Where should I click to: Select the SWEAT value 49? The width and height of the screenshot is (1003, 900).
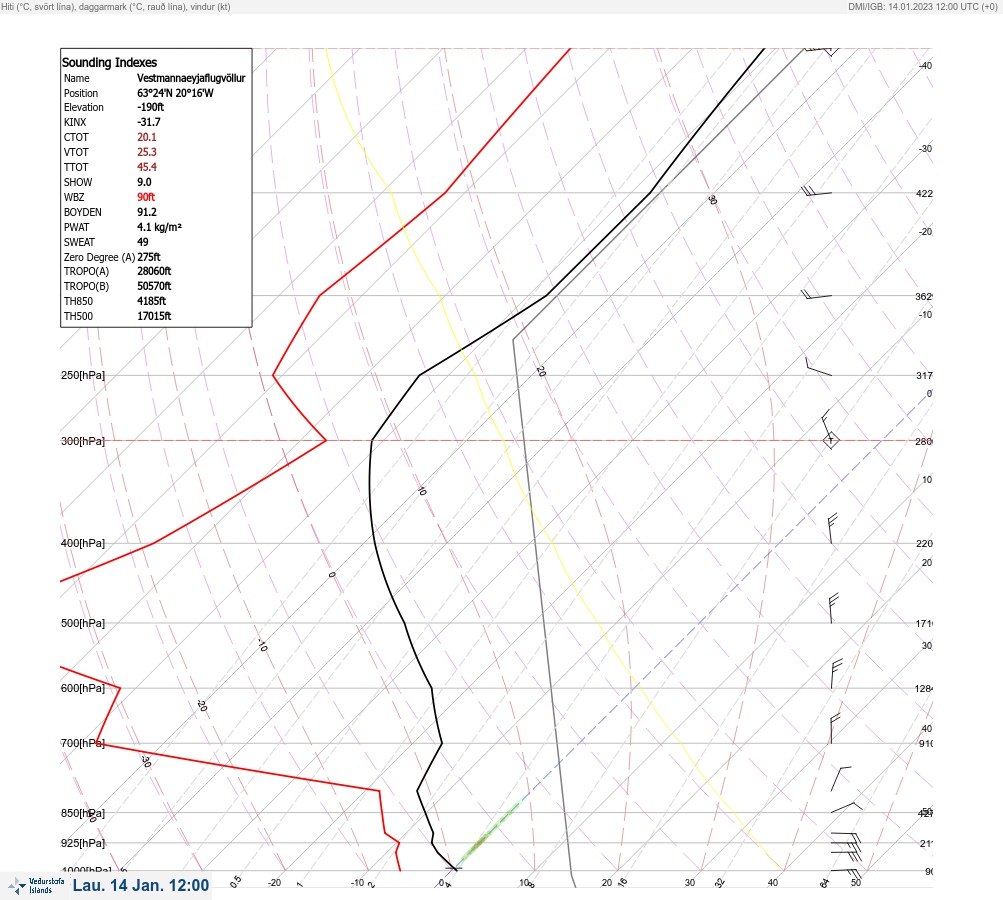143,242
